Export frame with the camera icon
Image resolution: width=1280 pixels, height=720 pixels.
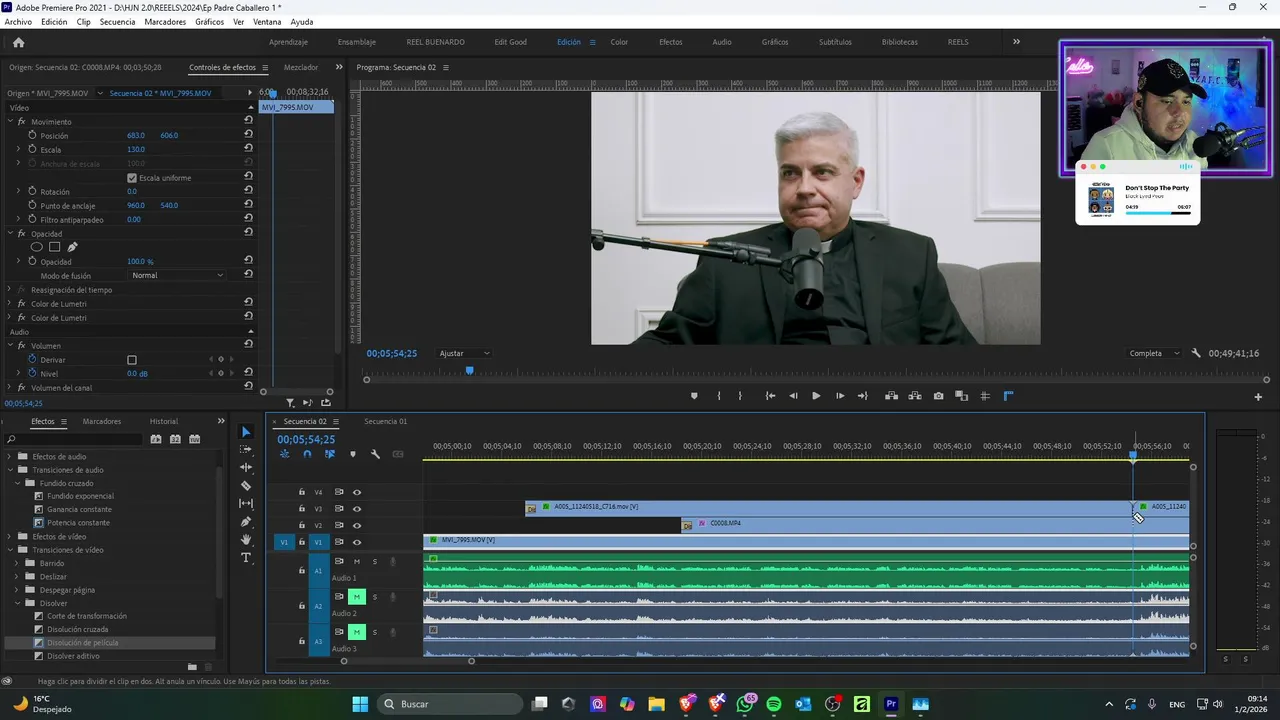(x=938, y=396)
